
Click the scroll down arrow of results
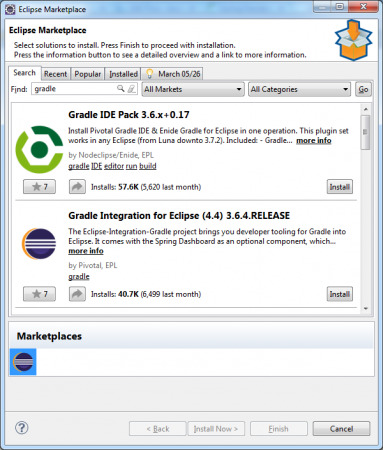coord(366,309)
